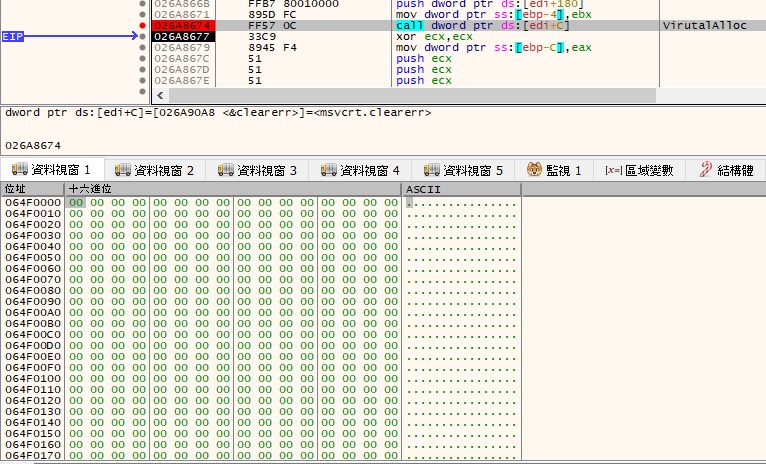Select highlighted address 026A8677 in disassembly
The image size is (766, 464).
tap(183, 37)
